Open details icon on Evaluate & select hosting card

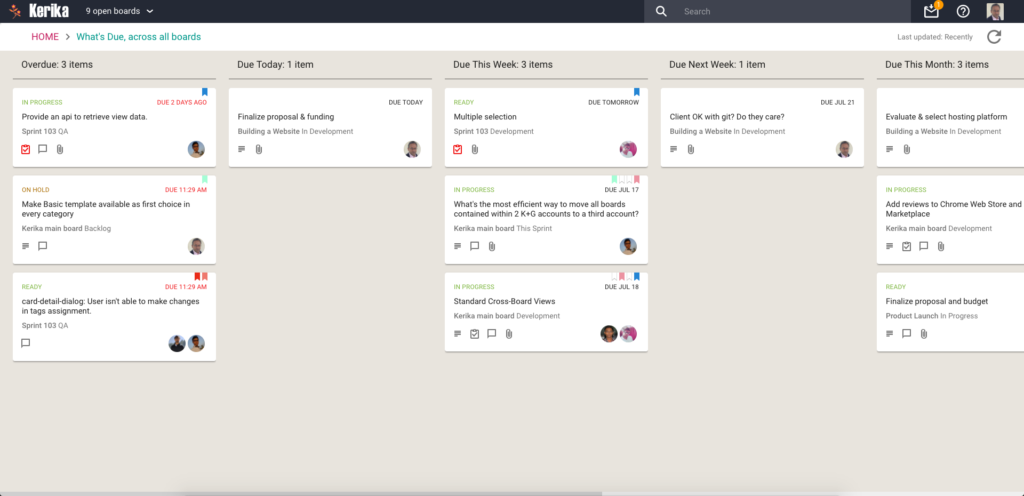pos(889,149)
